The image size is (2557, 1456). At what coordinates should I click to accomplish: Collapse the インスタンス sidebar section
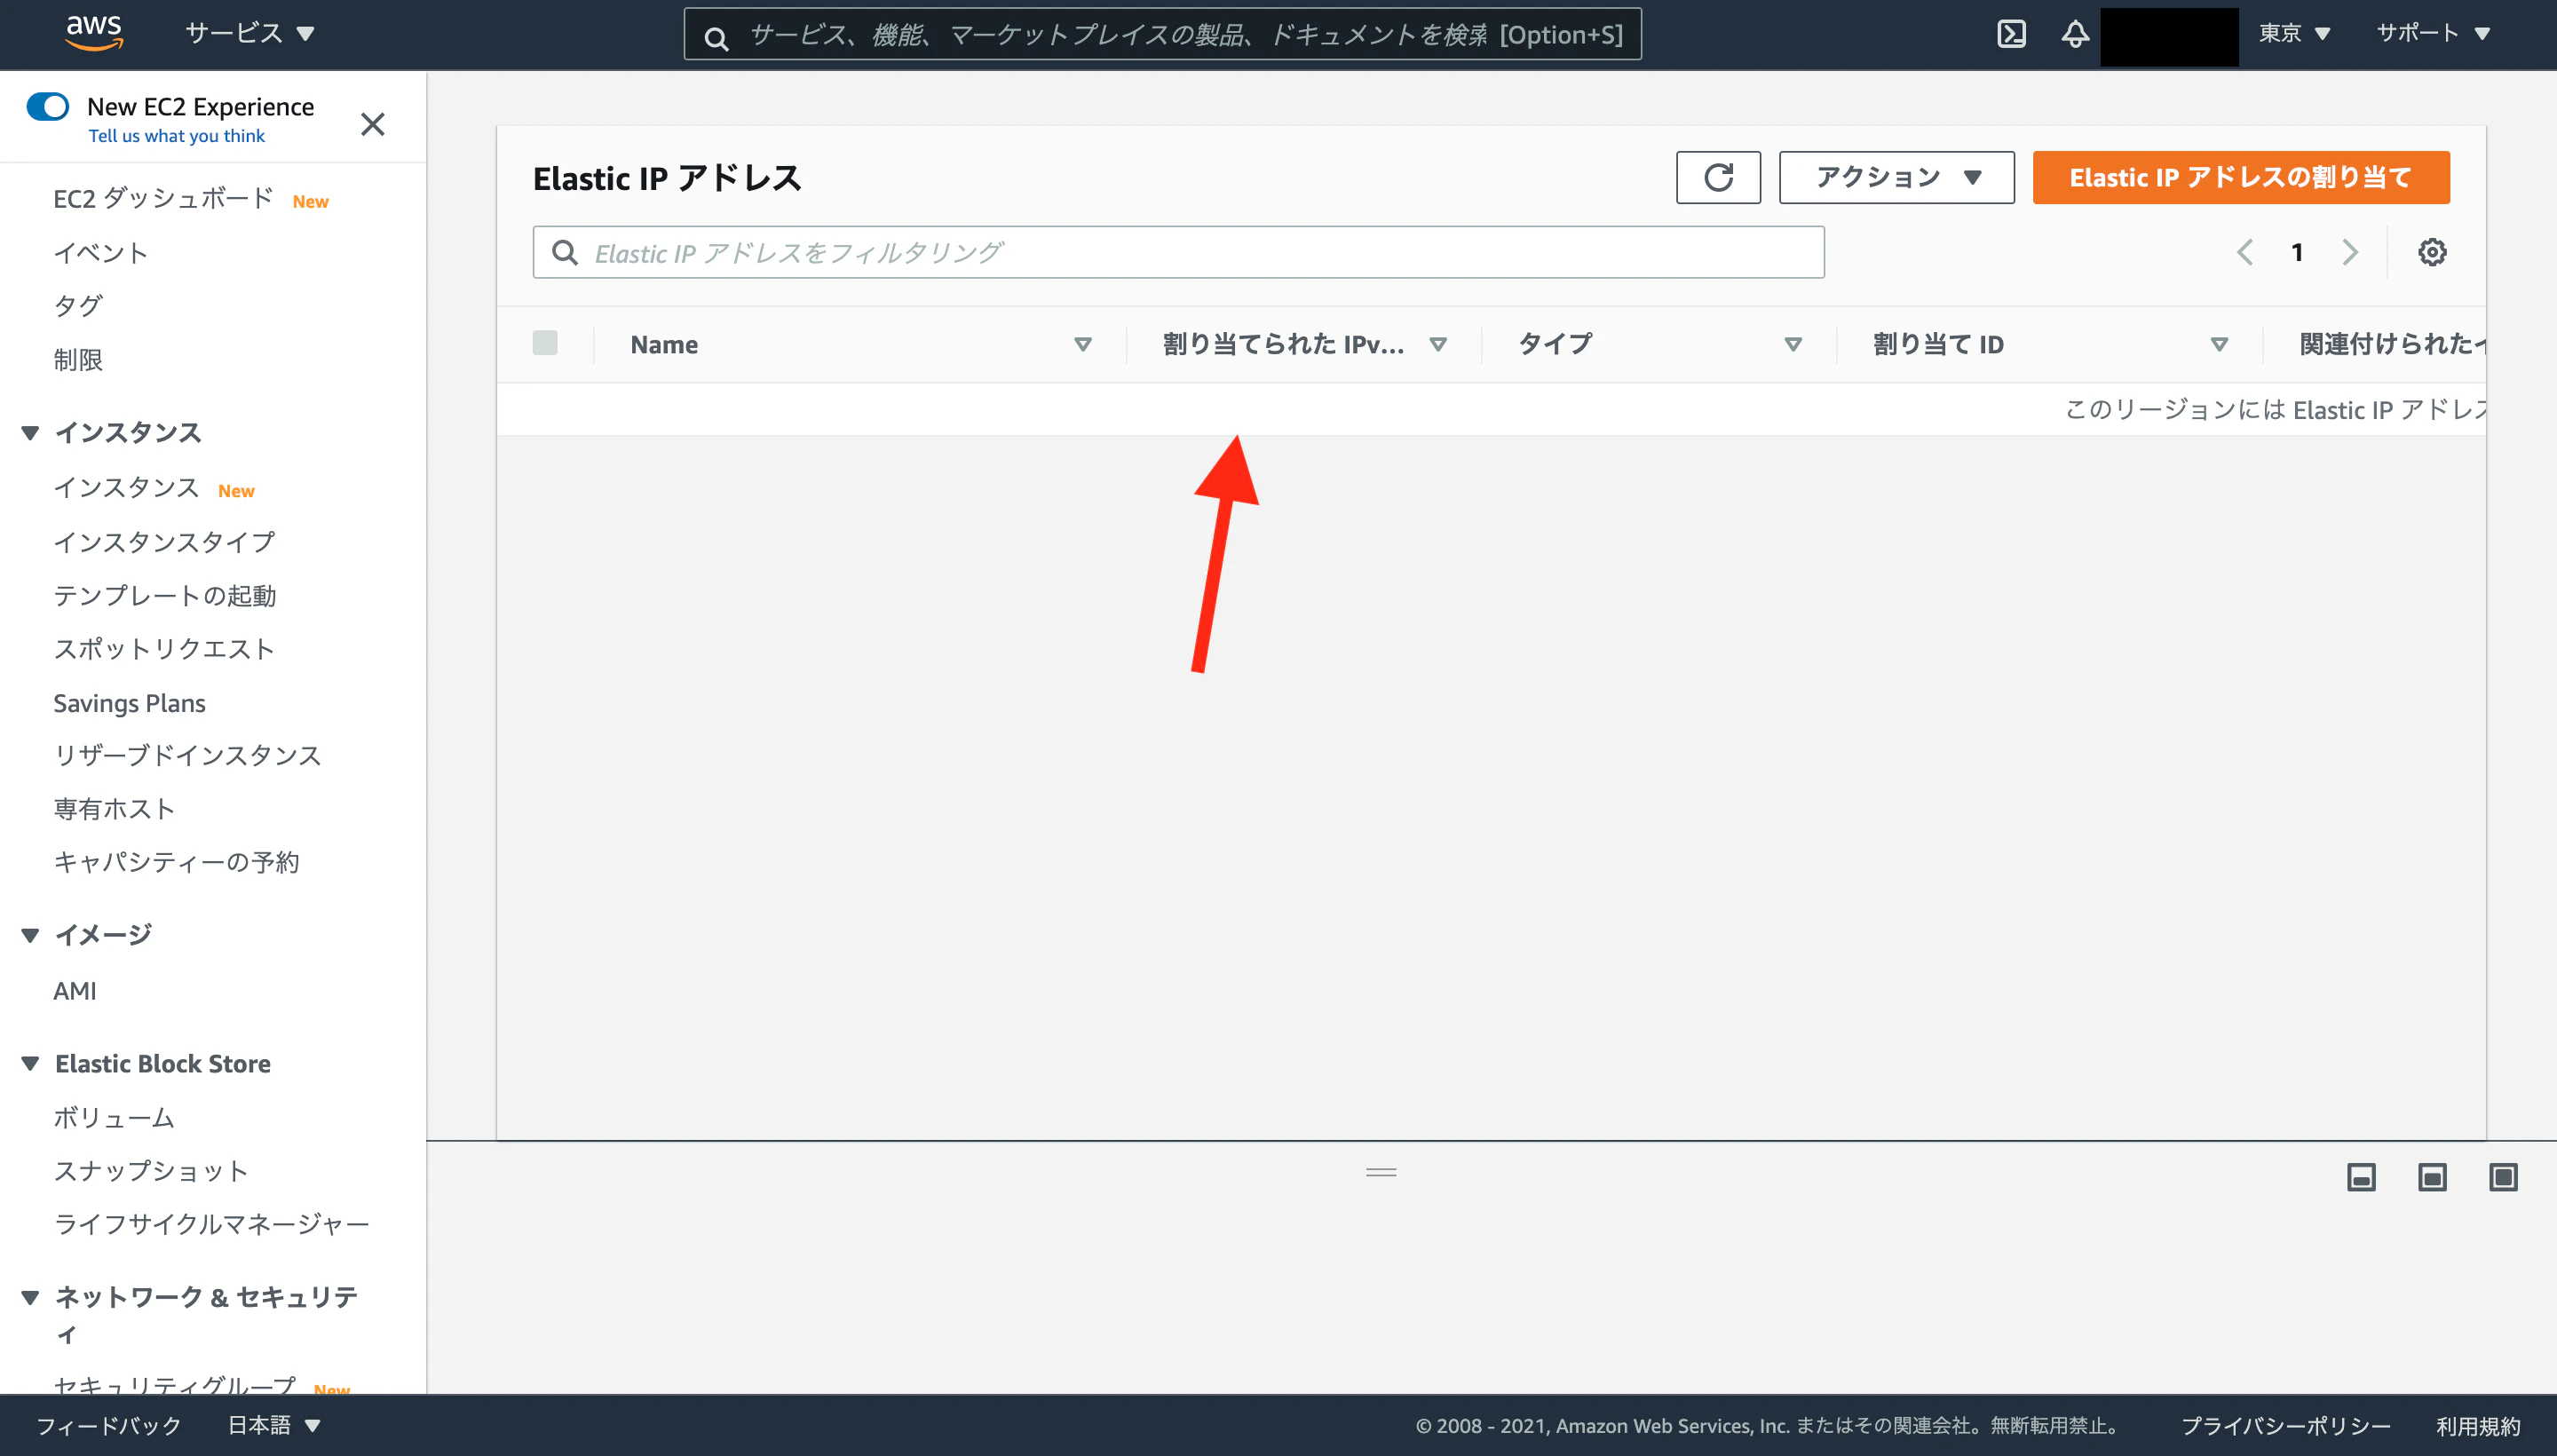coord(30,433)
